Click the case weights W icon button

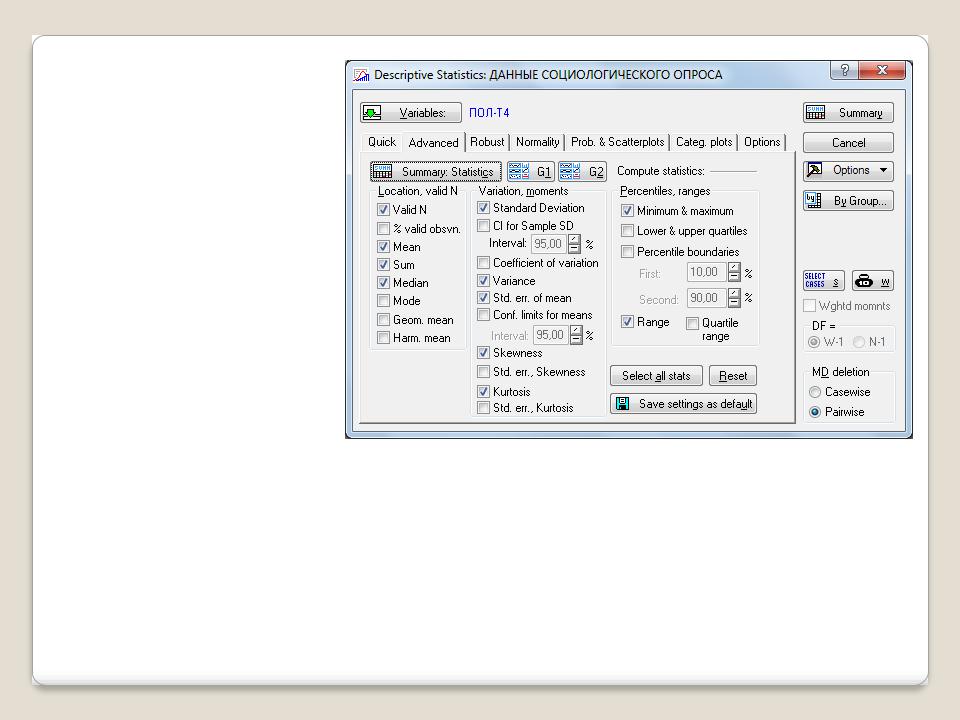pos(872,281)
